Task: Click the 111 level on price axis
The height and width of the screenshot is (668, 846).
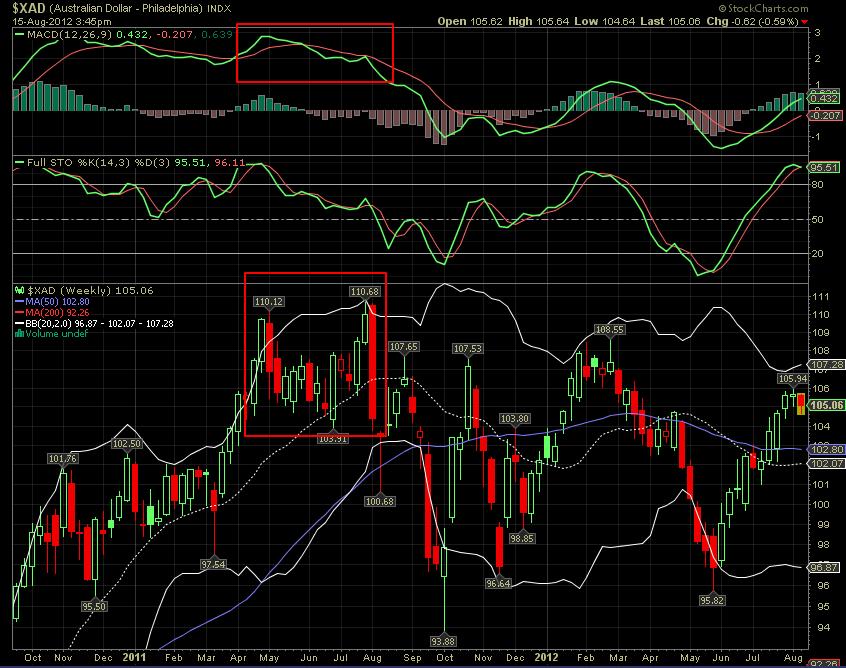Action: point(821,297)
